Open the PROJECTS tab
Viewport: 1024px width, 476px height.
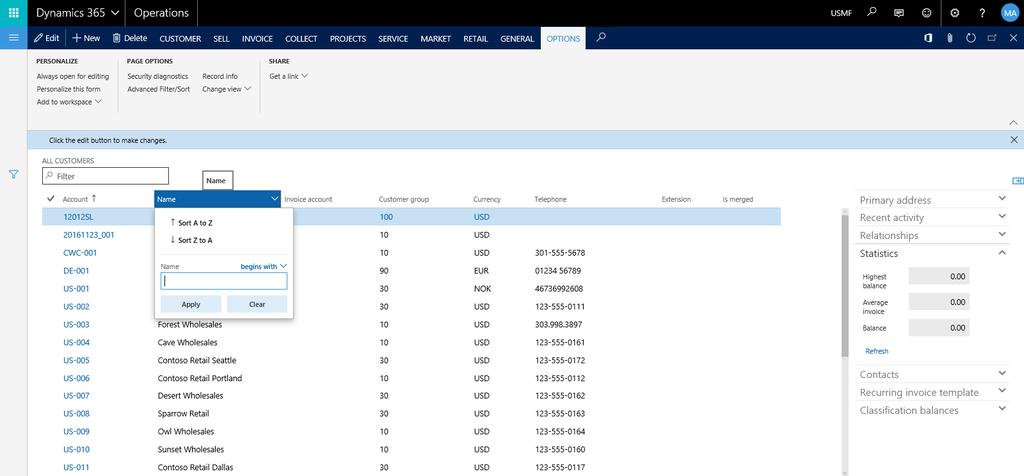pos(347,39)
